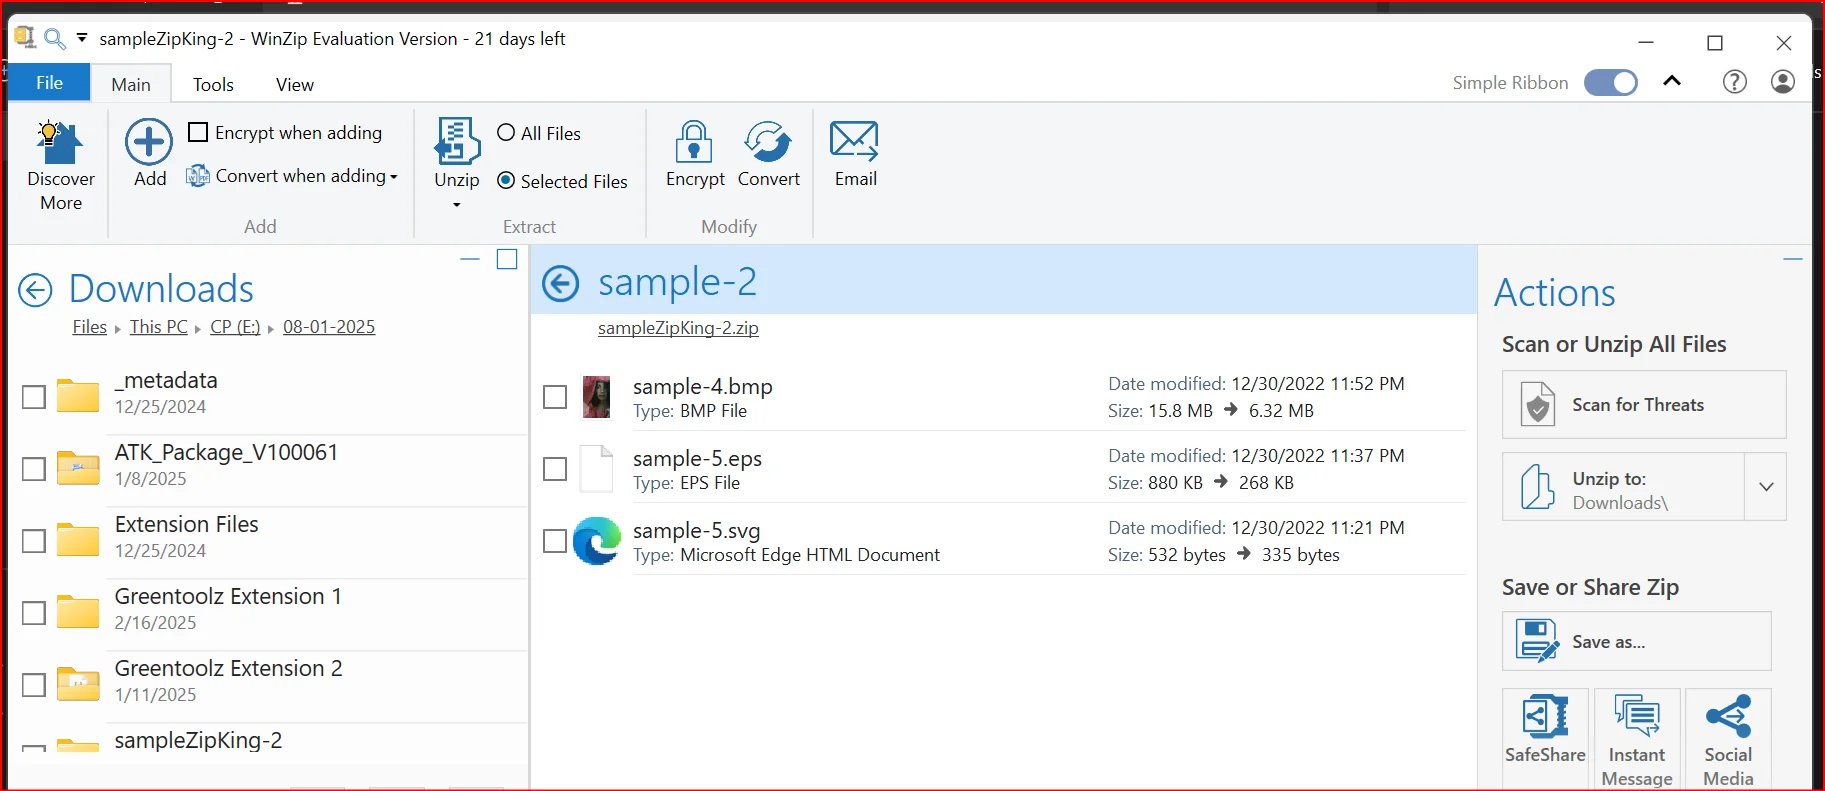Check the Greentoolz Extension 1 checkbox
The height and width of the screenshot is (791, 1825).
point(34,613)
